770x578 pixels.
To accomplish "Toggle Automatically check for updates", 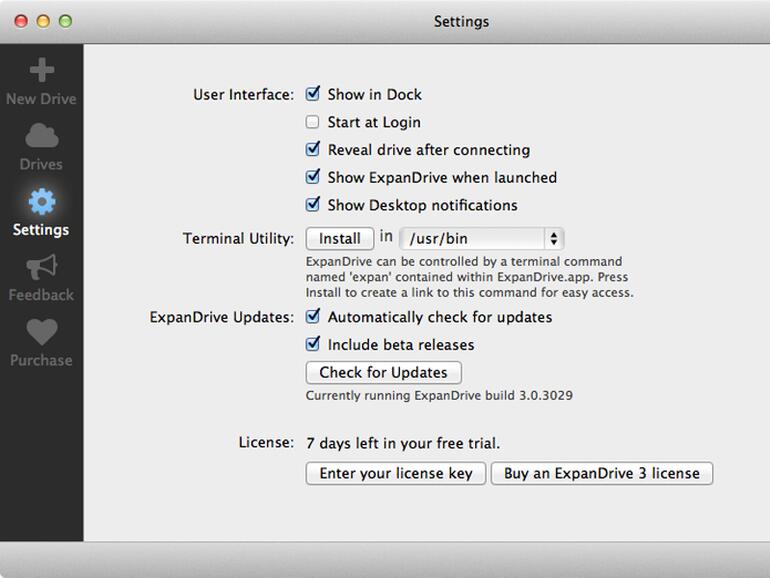I will [x=313, y=317].
